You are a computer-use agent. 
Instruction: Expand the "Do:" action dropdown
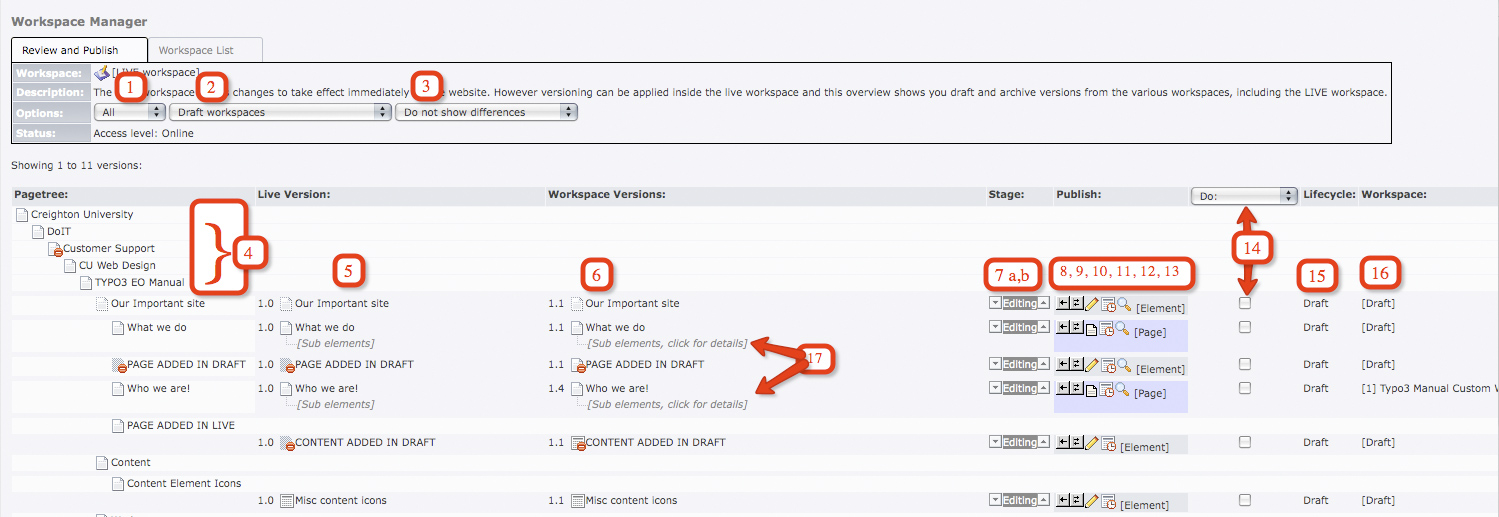(x=1243, y=196)
